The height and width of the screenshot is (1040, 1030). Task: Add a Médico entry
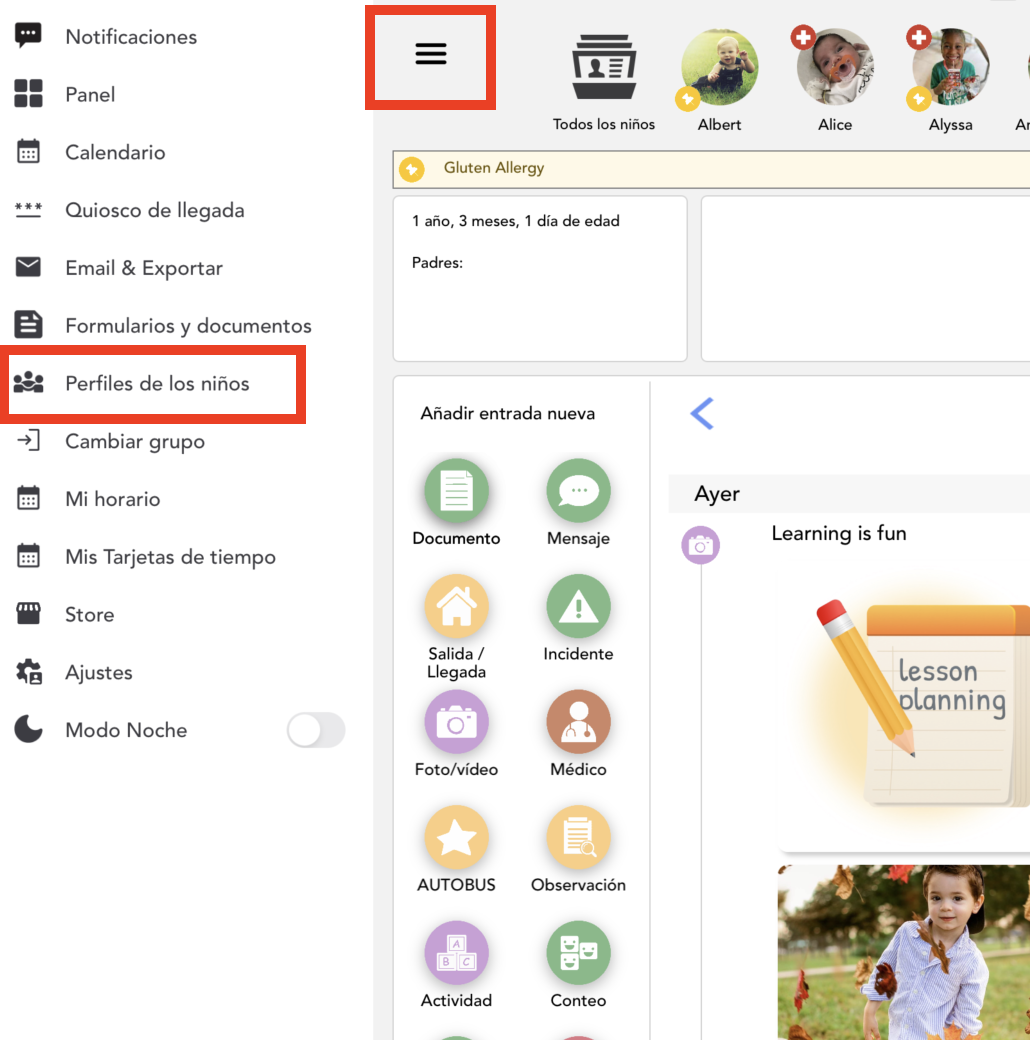point(578,722)
